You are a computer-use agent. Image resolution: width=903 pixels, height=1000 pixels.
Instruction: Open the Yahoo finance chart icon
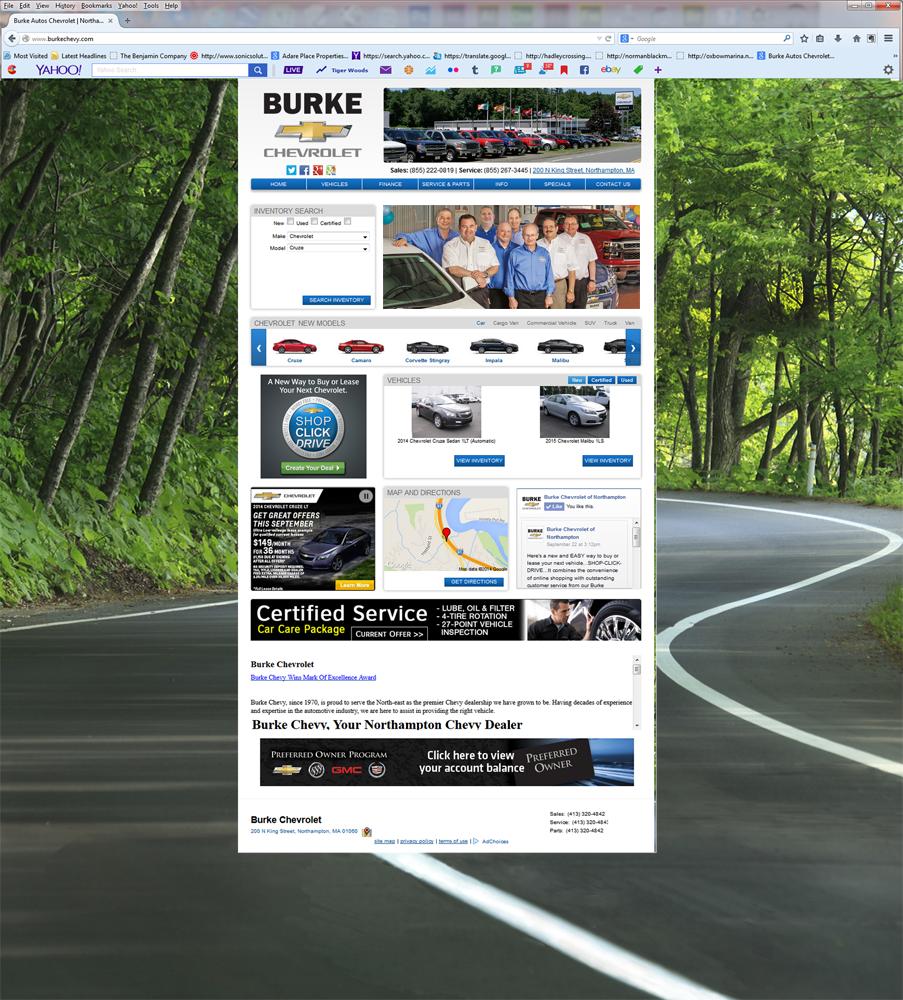pos(430,70)
